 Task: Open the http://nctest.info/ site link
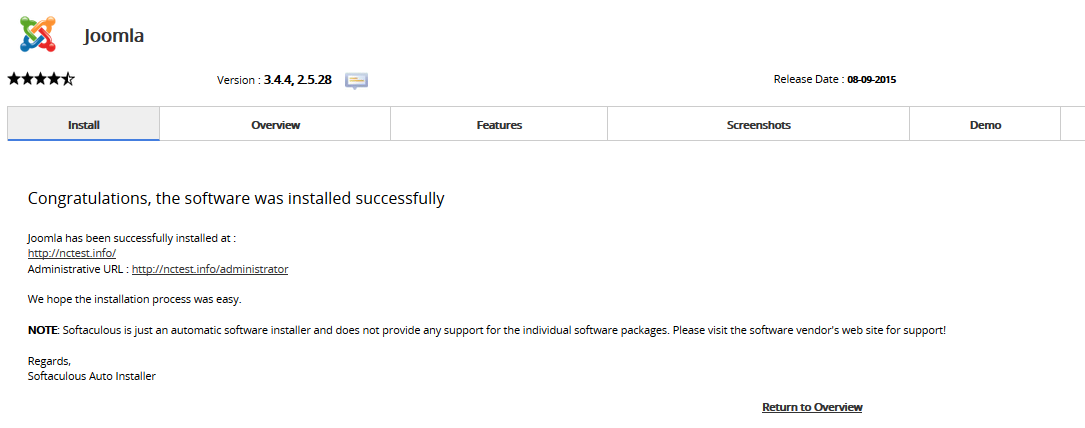pos(72,254)
